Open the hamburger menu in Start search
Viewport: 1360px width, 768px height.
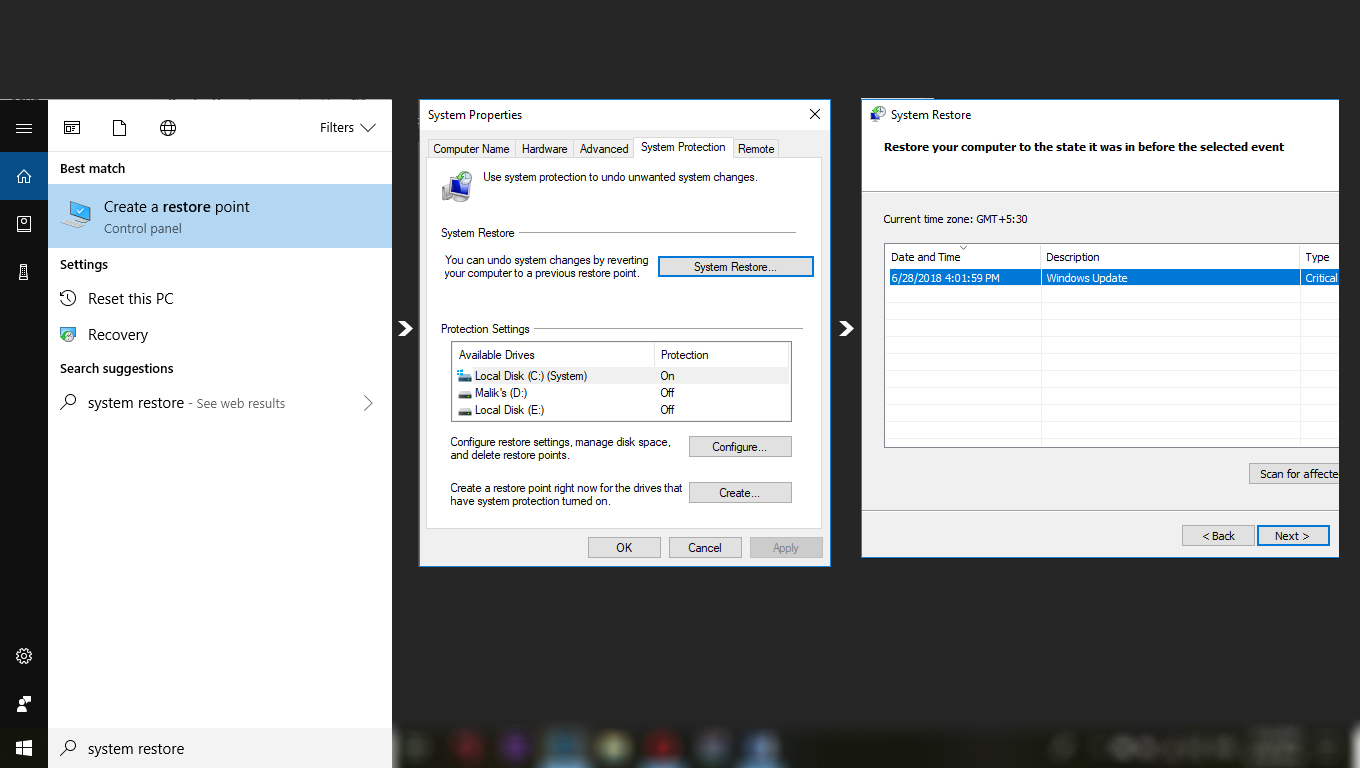click(x=24, y=128)
